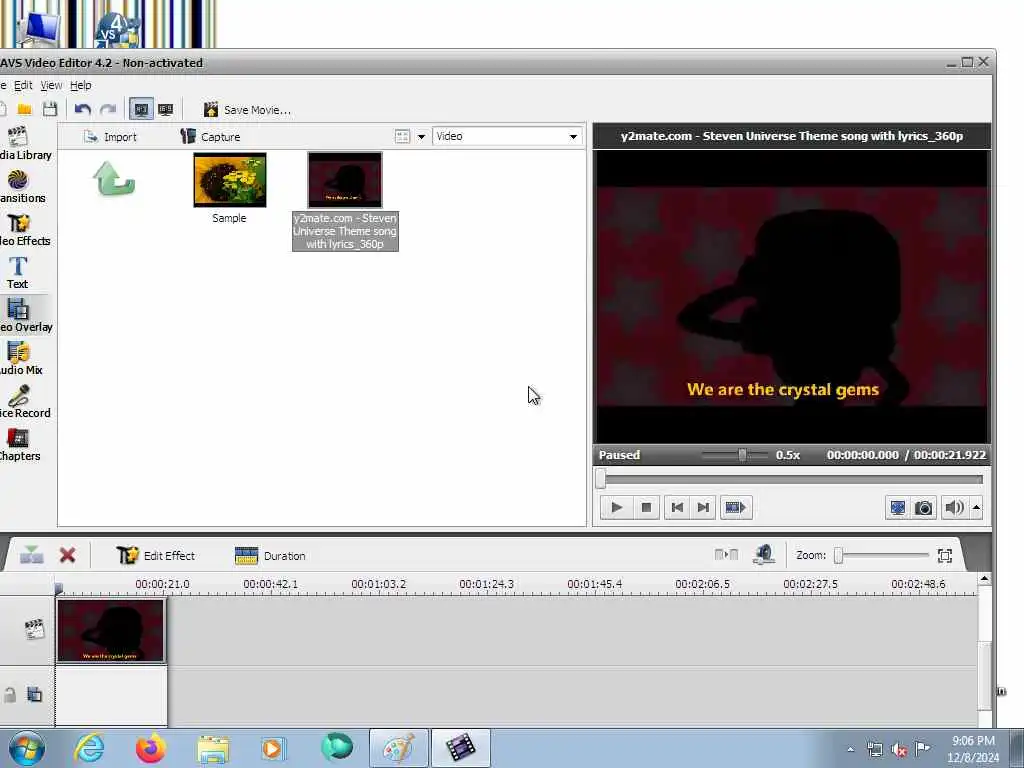This screenshot has height=768, width=1024.
Task: Click Save Movie button
Action: point(247,110)
